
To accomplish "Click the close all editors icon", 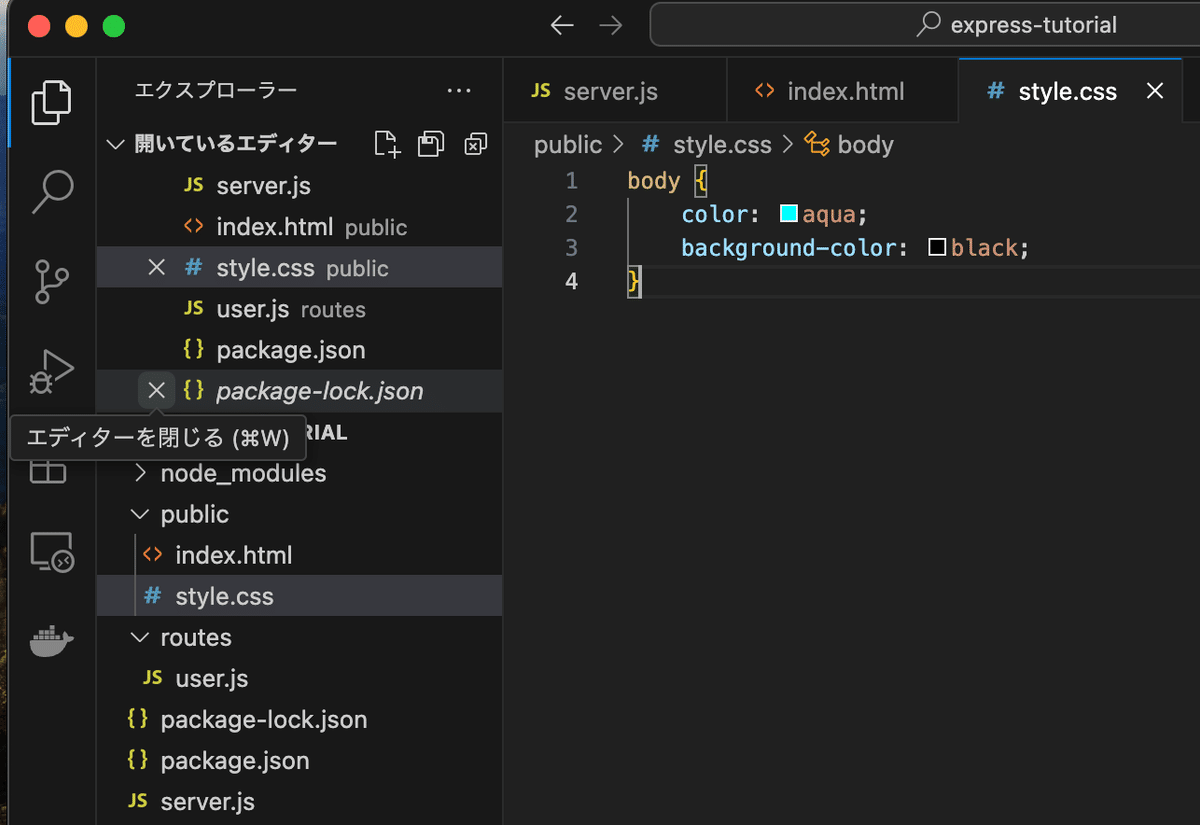I will 475,144.
